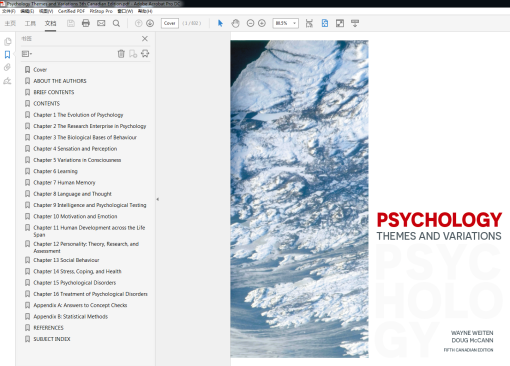Open the 窗口(W) menu
The height and width of the screenshot is (366, 510).
click(125, 11)
